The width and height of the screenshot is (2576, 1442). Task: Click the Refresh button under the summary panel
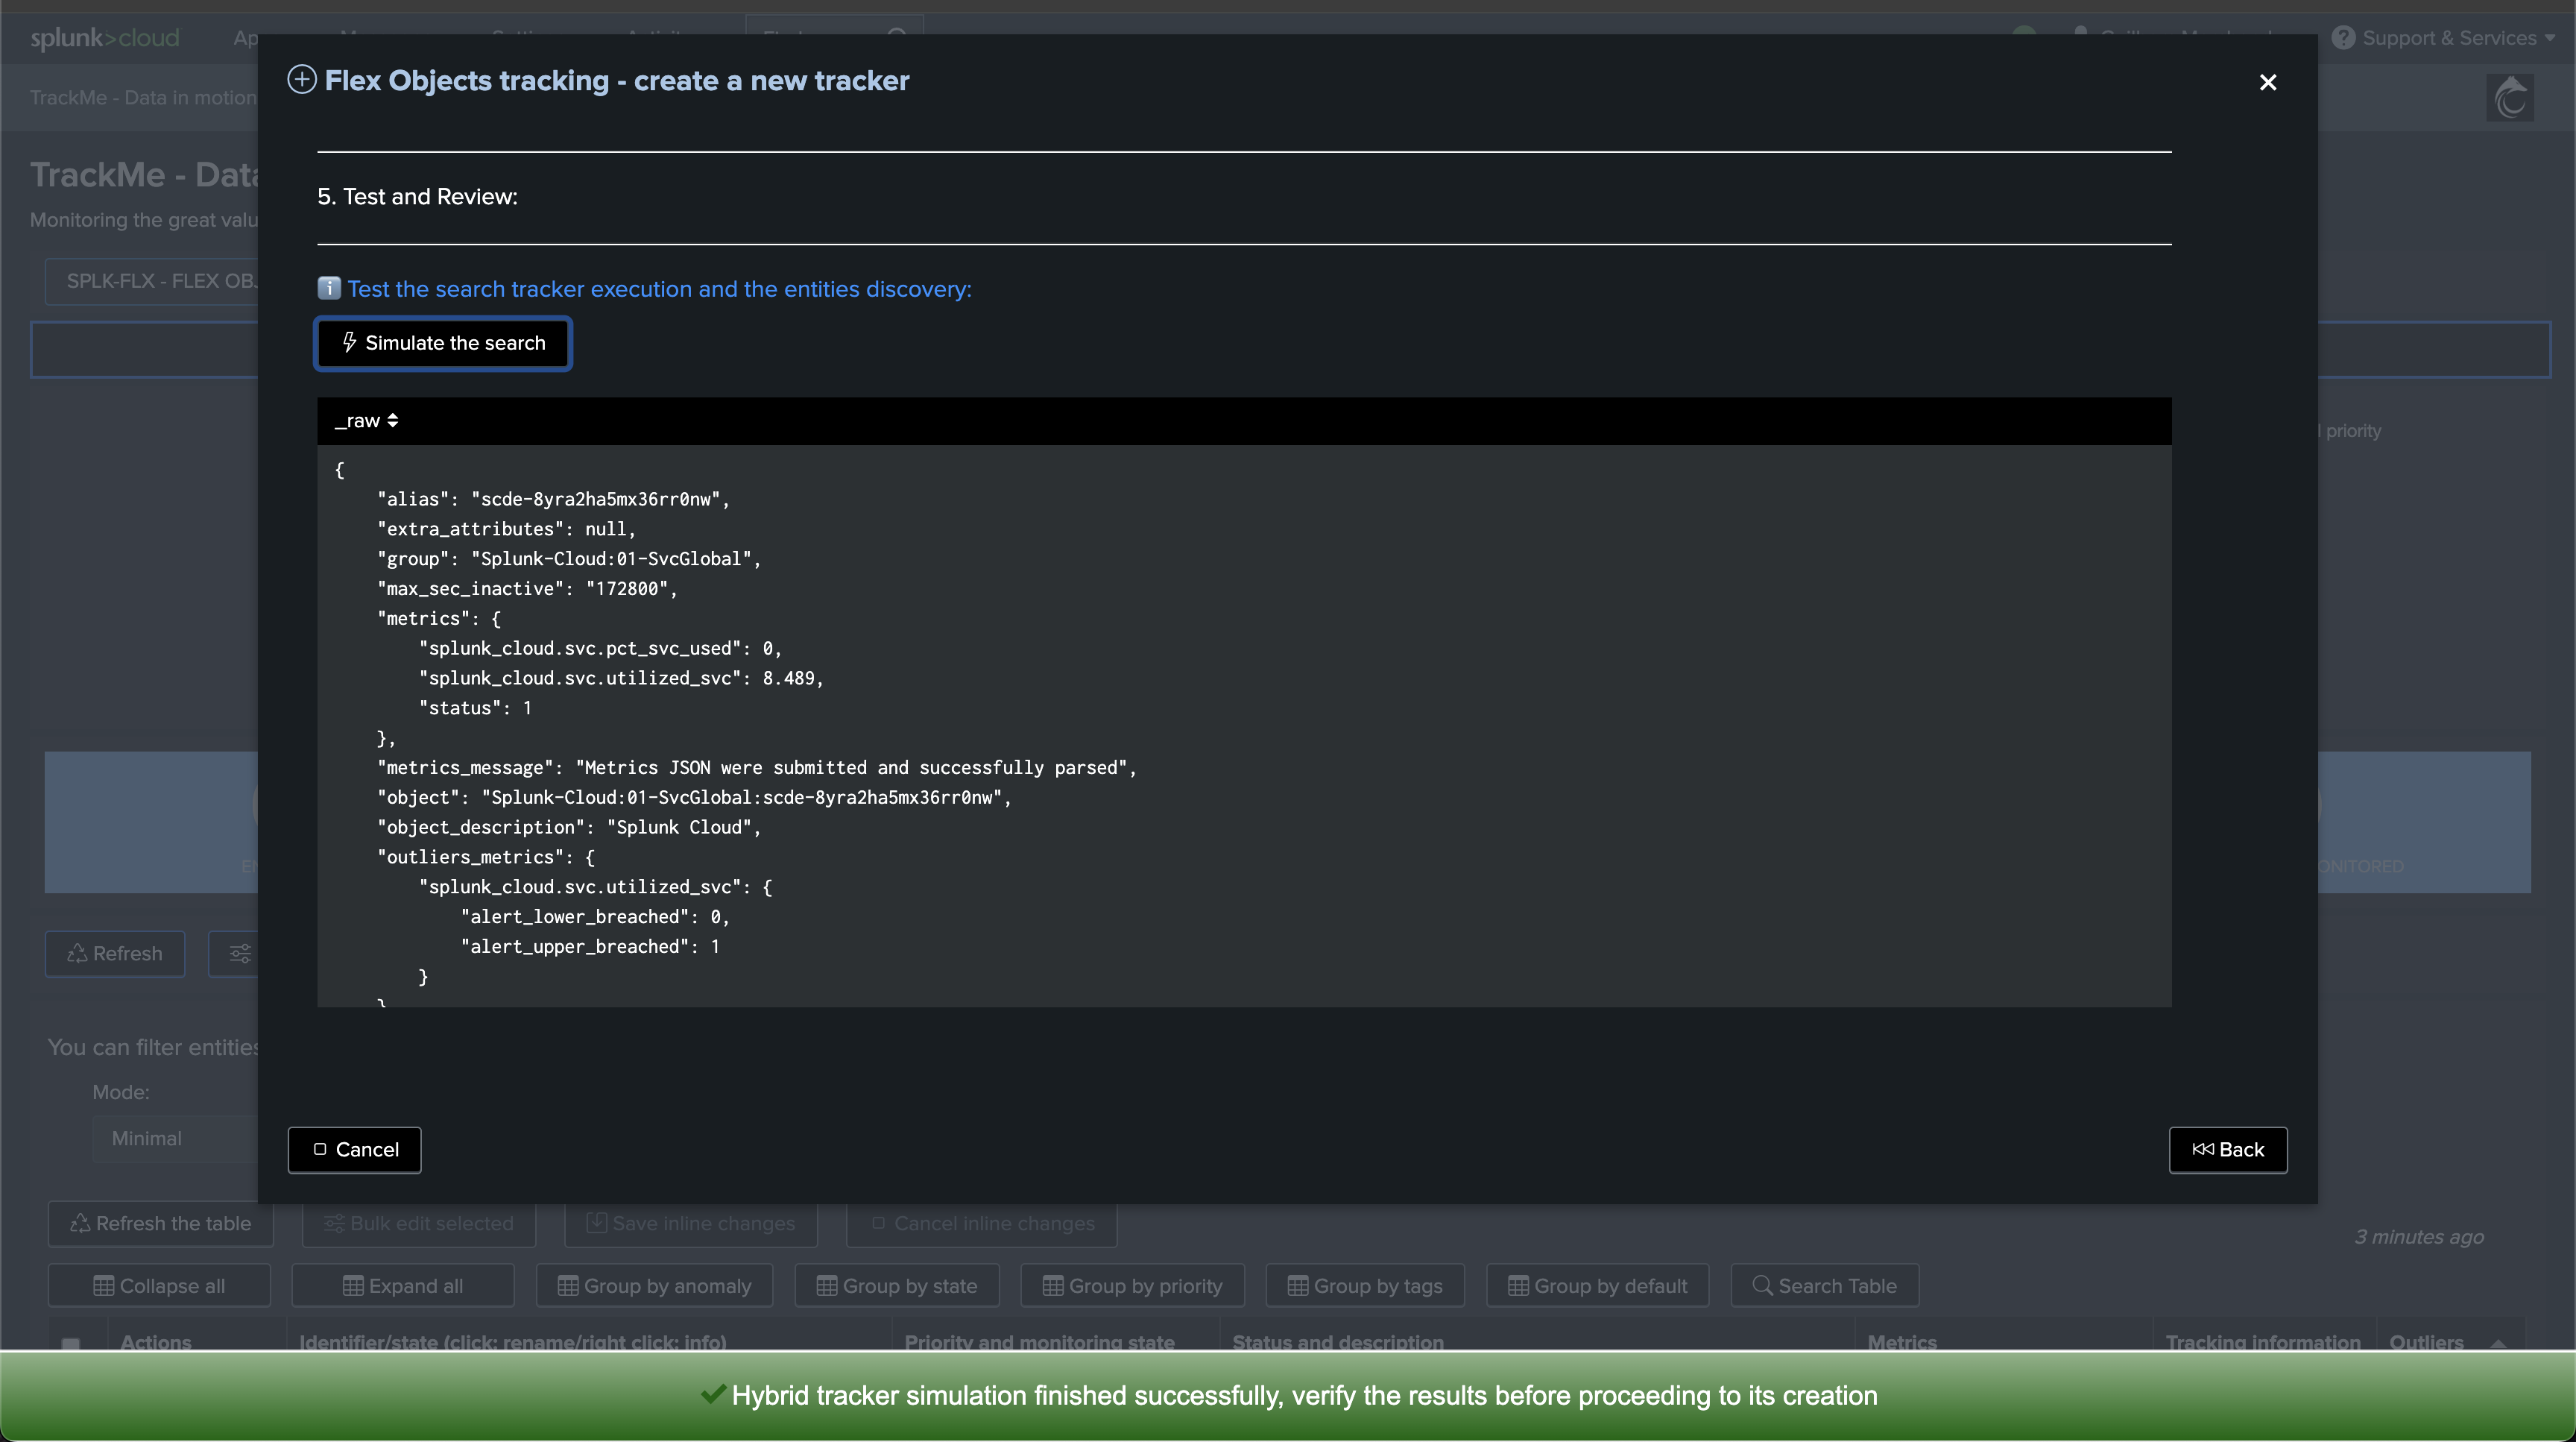[x=115, y=954]
